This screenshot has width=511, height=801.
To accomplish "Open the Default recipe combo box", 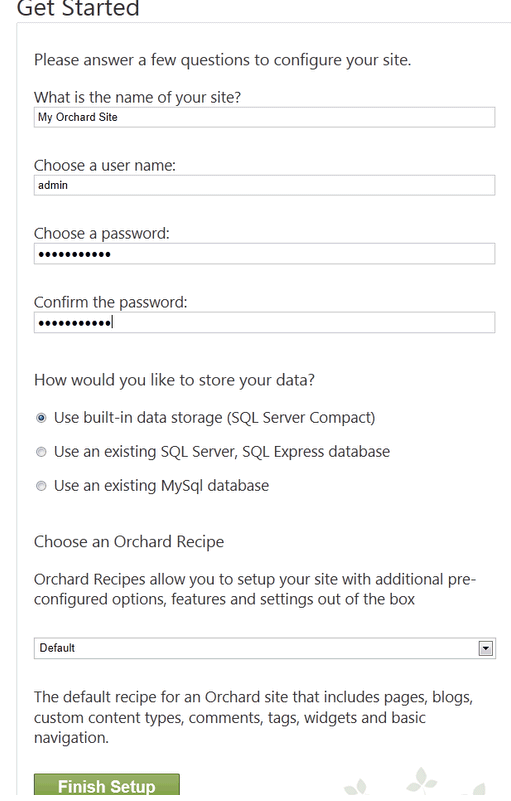I will click(x=264, y=648).
